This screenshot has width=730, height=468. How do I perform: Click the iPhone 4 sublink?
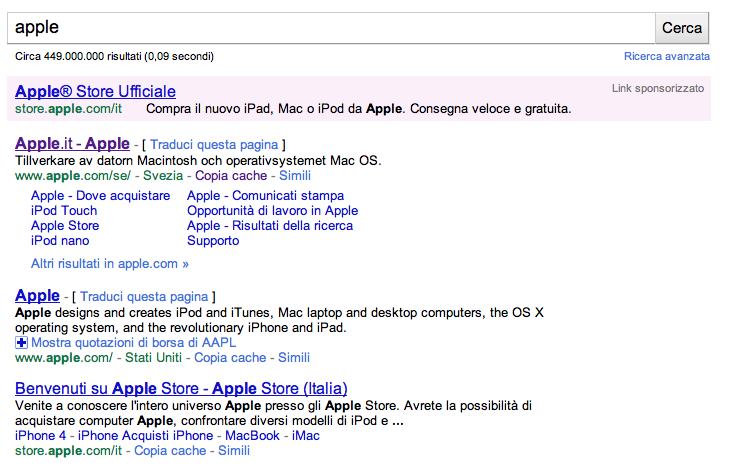43,436
